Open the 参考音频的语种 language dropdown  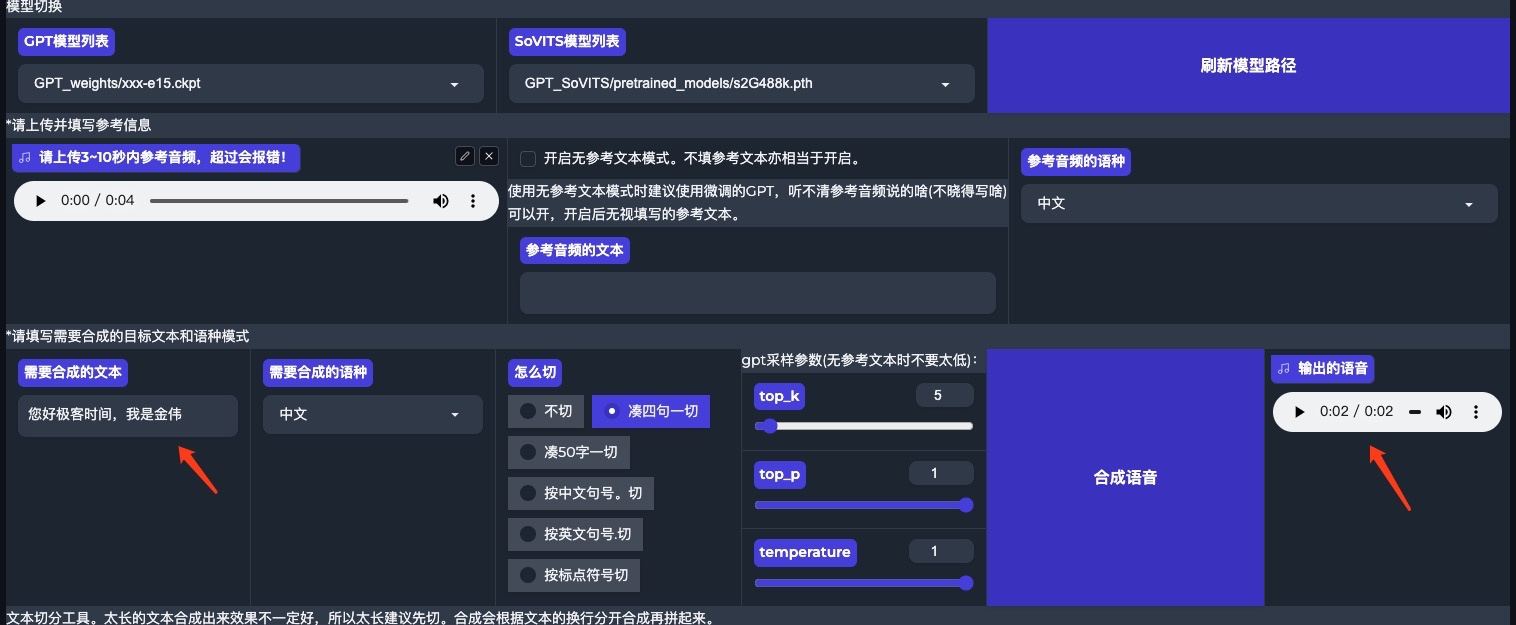click(1258, 203)
